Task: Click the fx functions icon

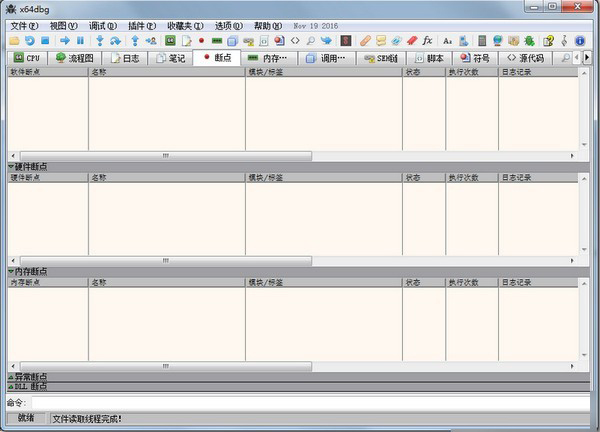Action: 427,41
